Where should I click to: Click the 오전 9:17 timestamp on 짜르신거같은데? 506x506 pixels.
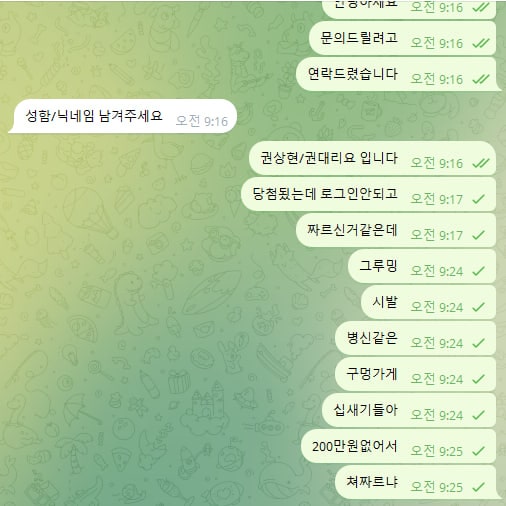[x=437, y=235]
